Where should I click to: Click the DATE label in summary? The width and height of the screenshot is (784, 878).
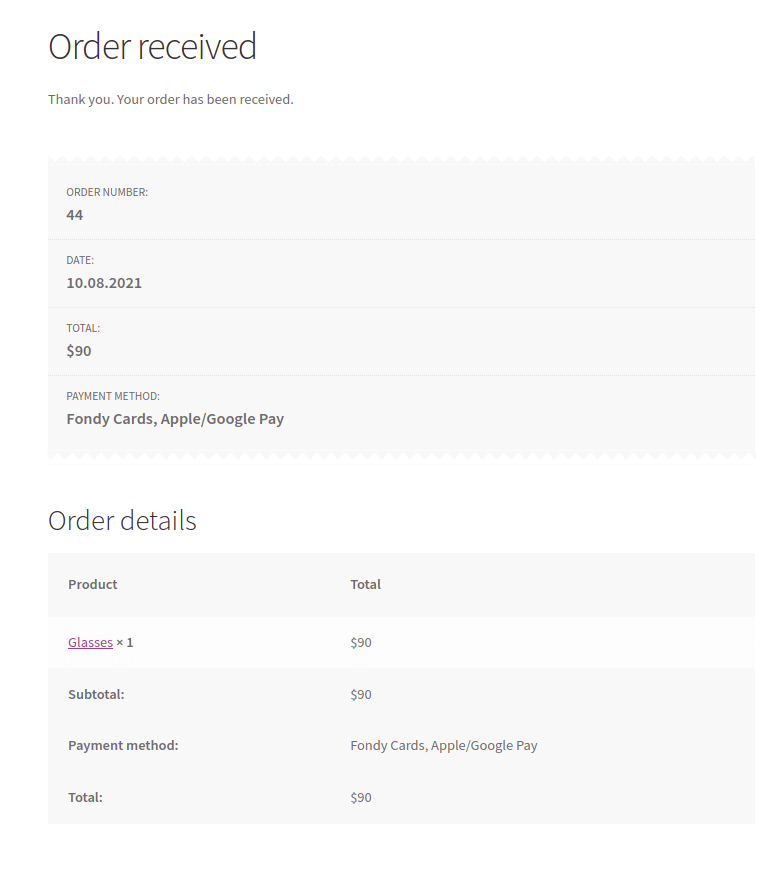(80, 260)
